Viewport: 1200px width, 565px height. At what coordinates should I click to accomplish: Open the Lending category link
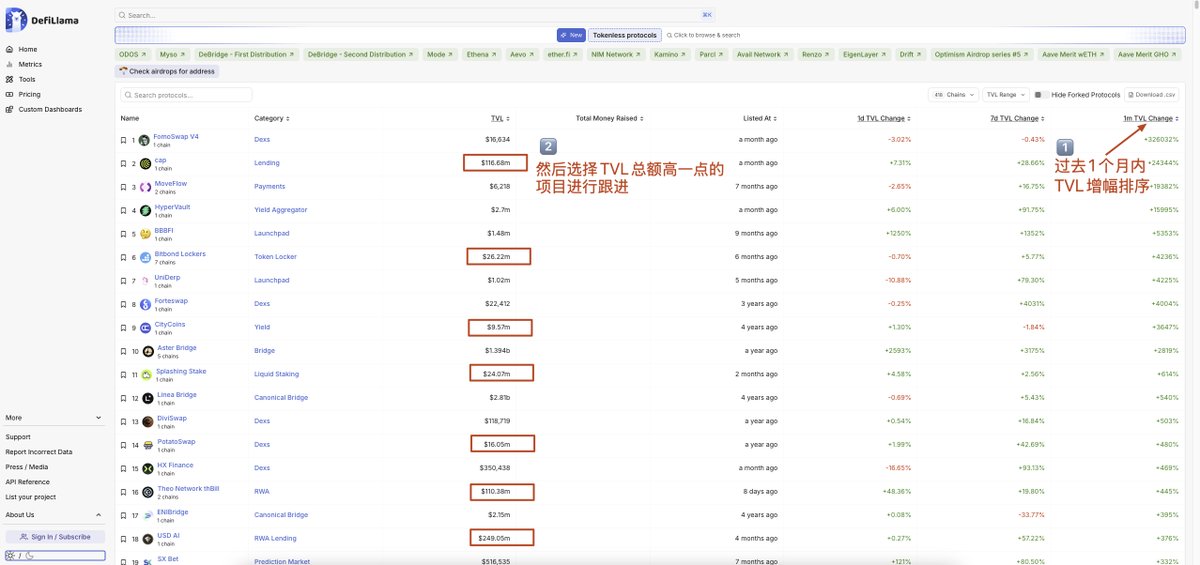pos(267,163)
